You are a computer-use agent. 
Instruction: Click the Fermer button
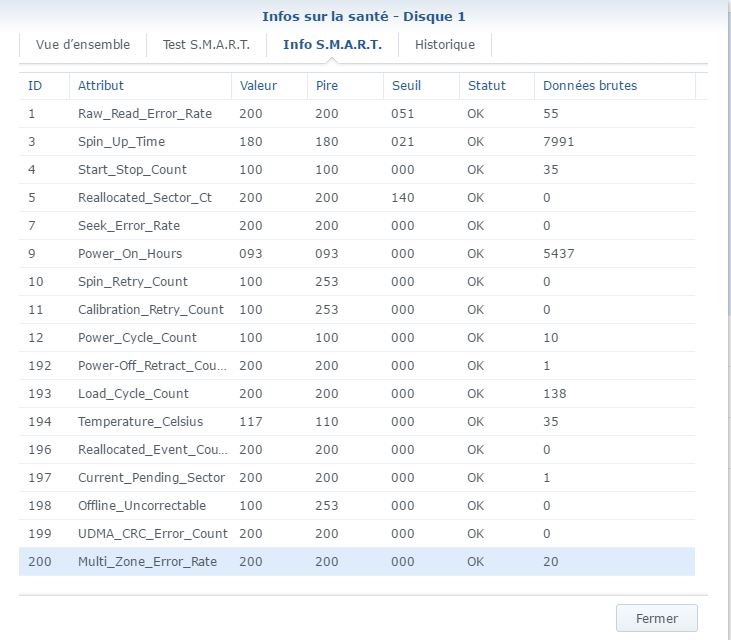click(x=656, y=618)
